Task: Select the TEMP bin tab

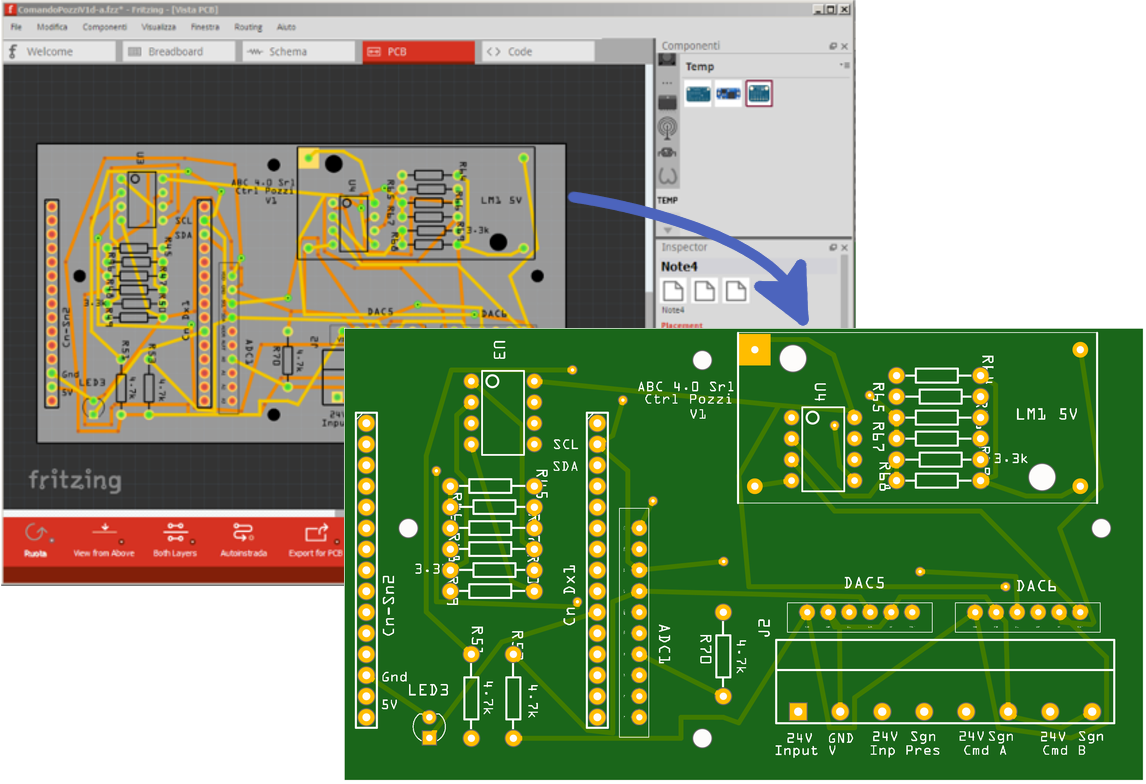Action: 667,200
